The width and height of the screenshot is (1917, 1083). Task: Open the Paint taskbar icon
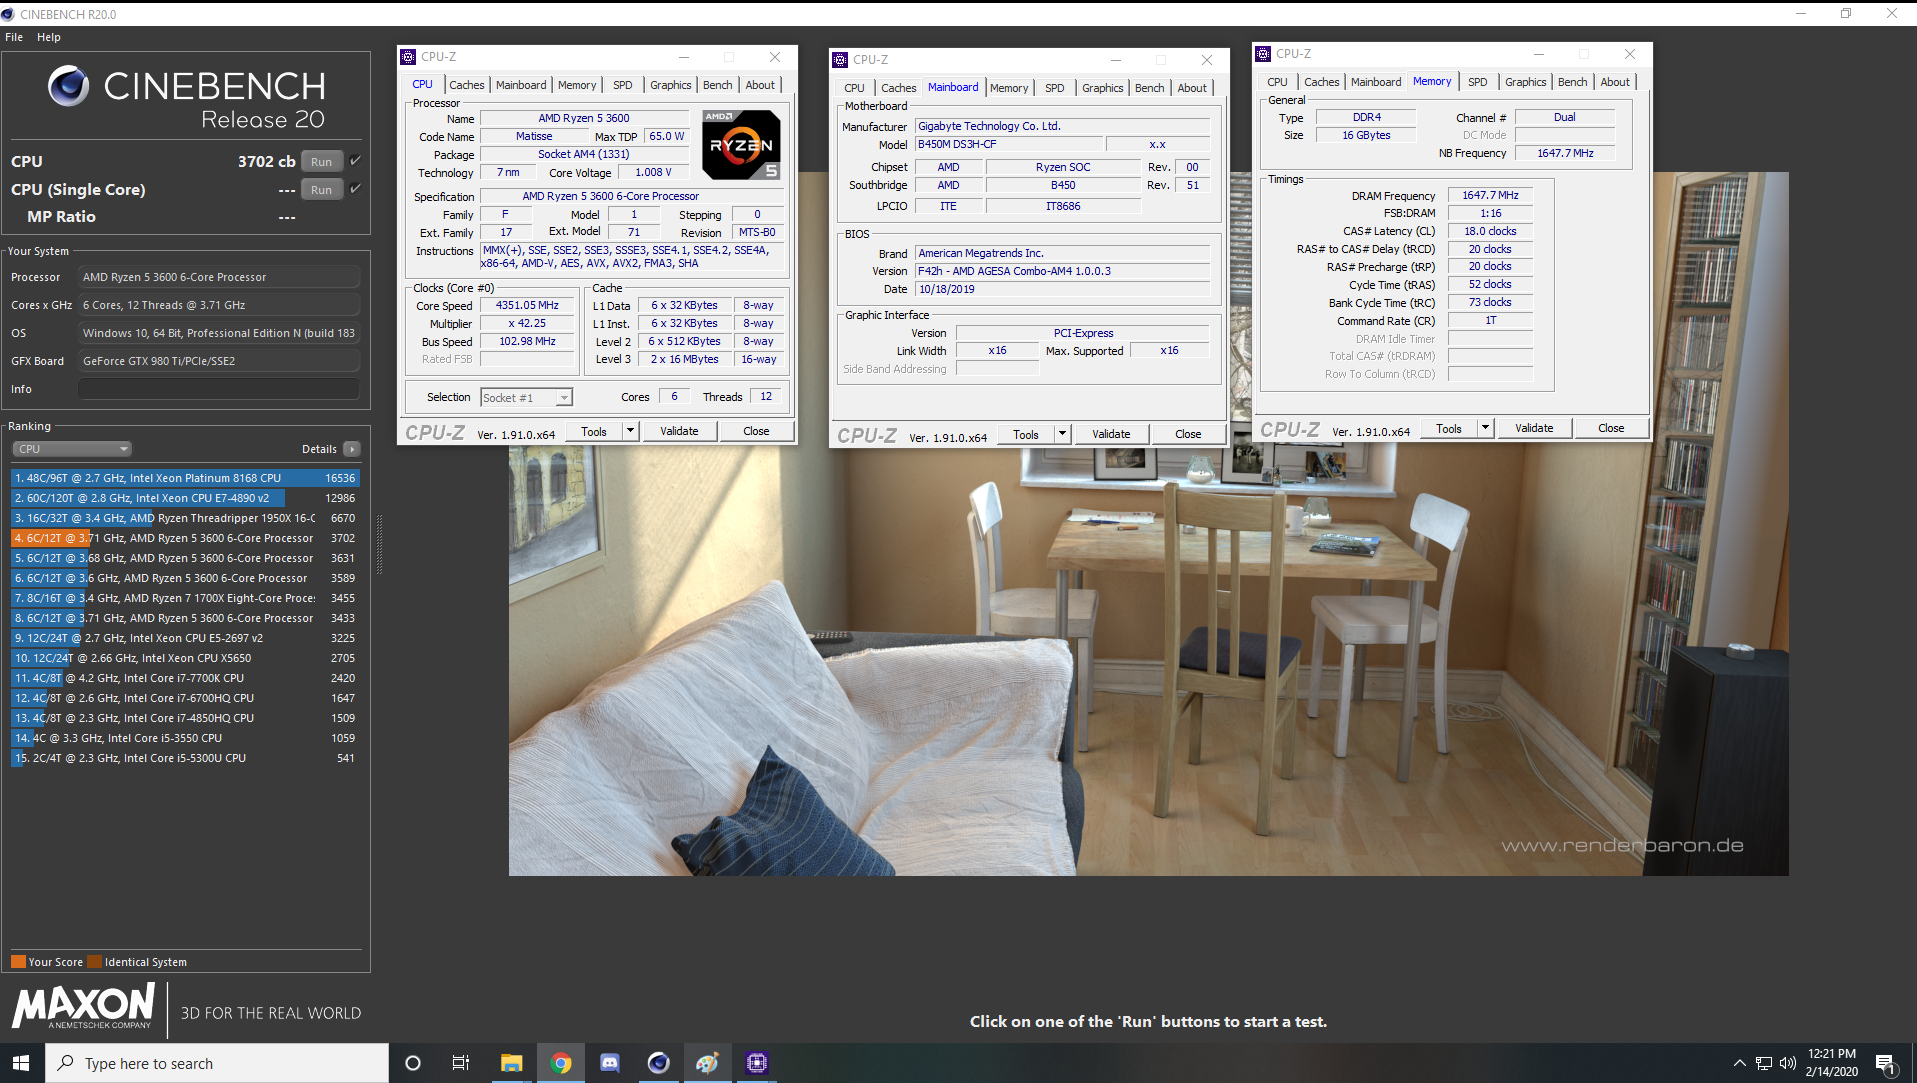707,1063
